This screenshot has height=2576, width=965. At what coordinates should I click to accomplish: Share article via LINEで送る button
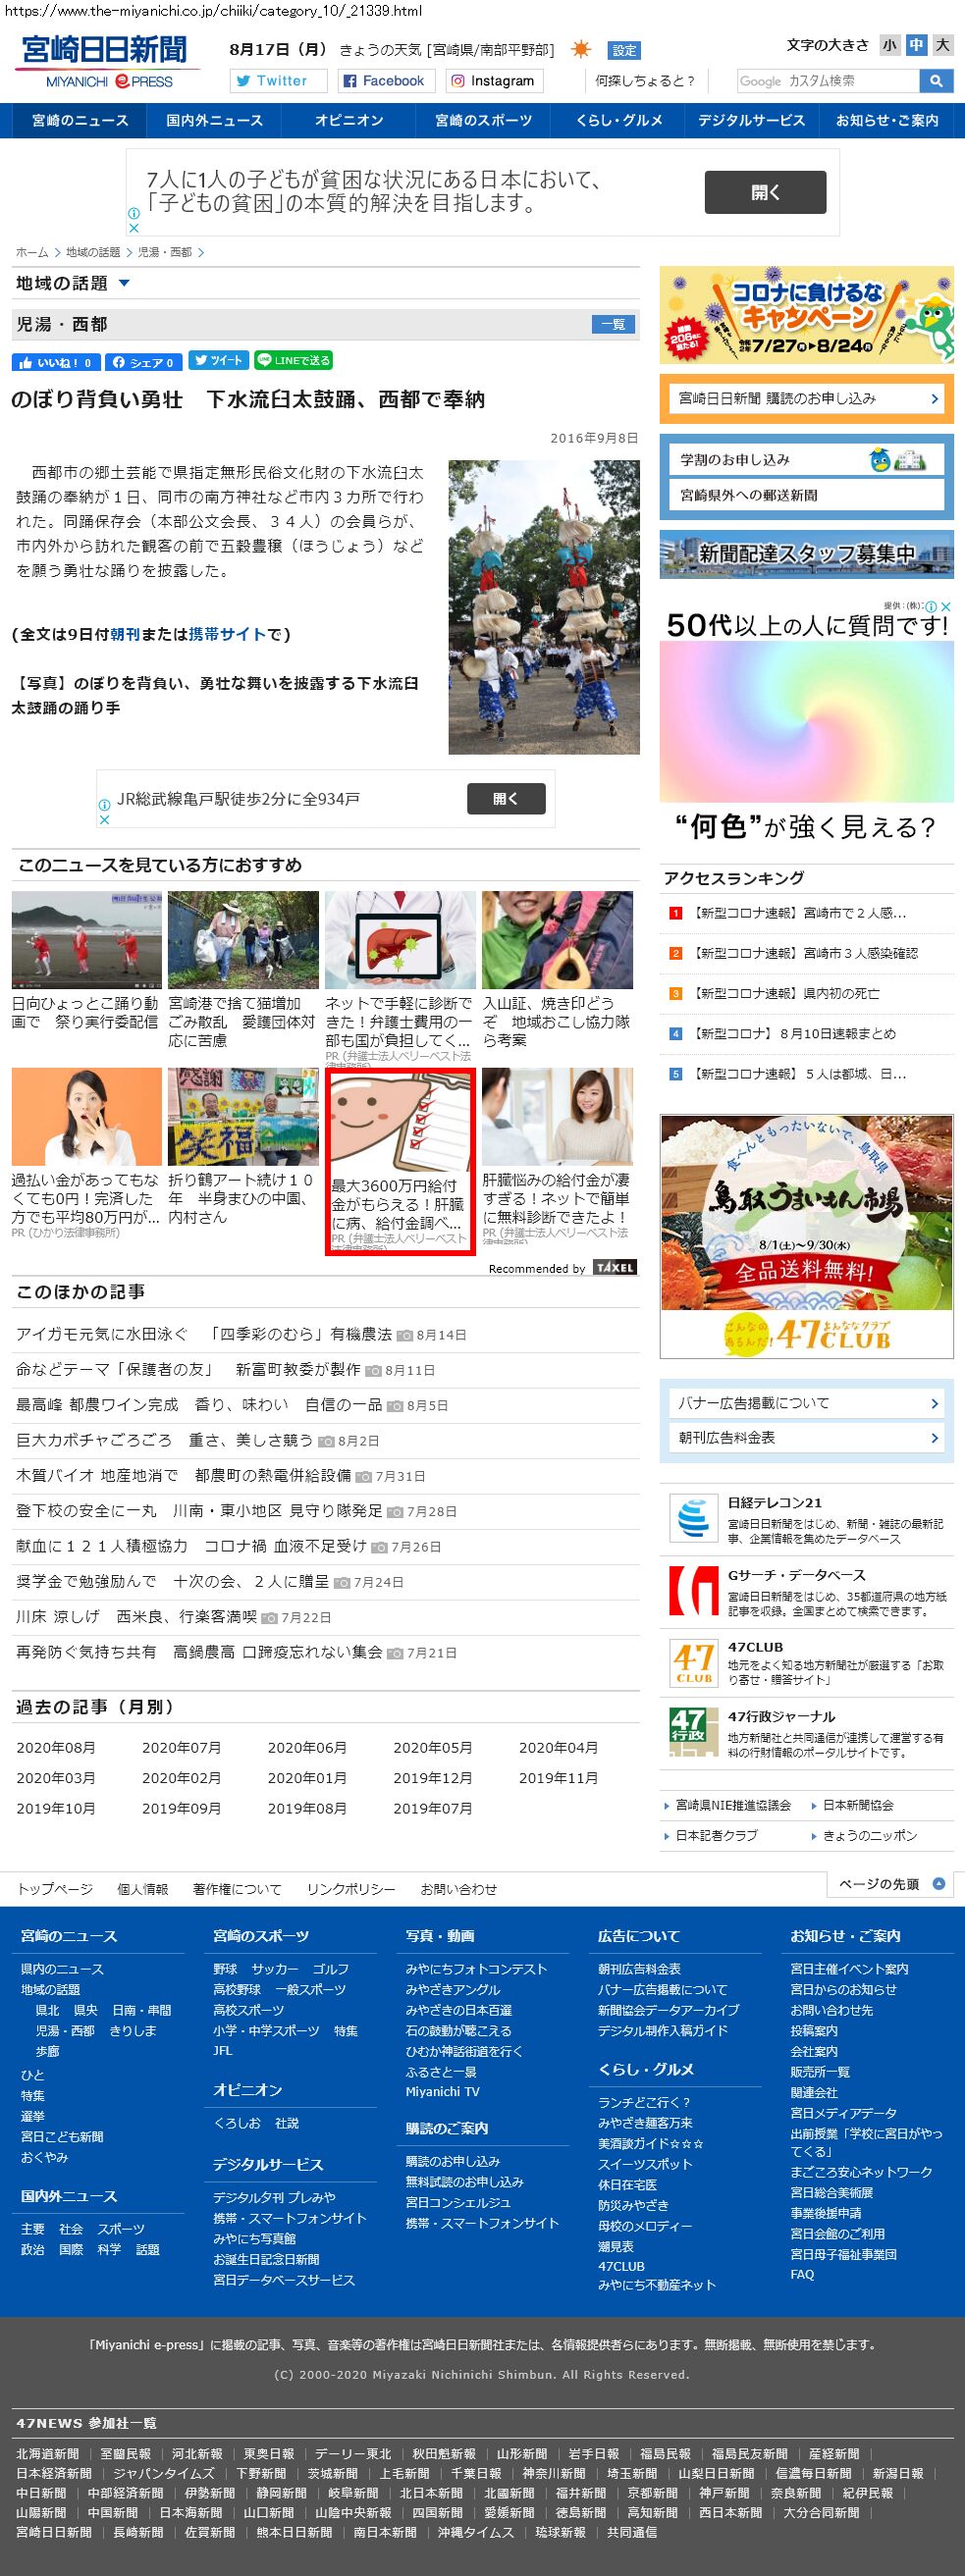point(293,361)
